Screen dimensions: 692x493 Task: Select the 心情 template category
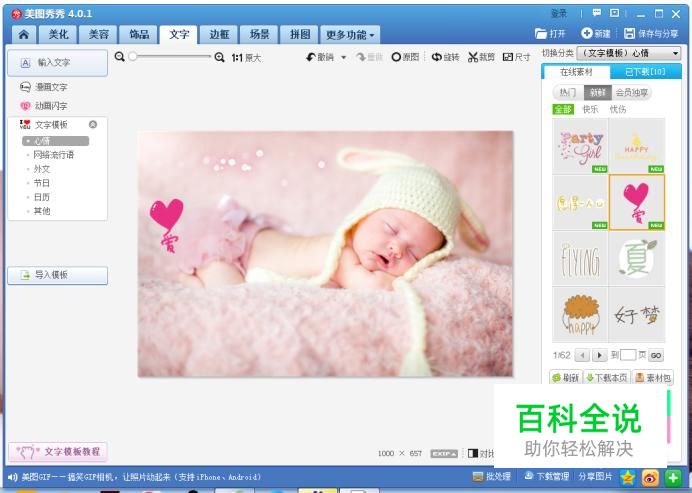(56, 141)
